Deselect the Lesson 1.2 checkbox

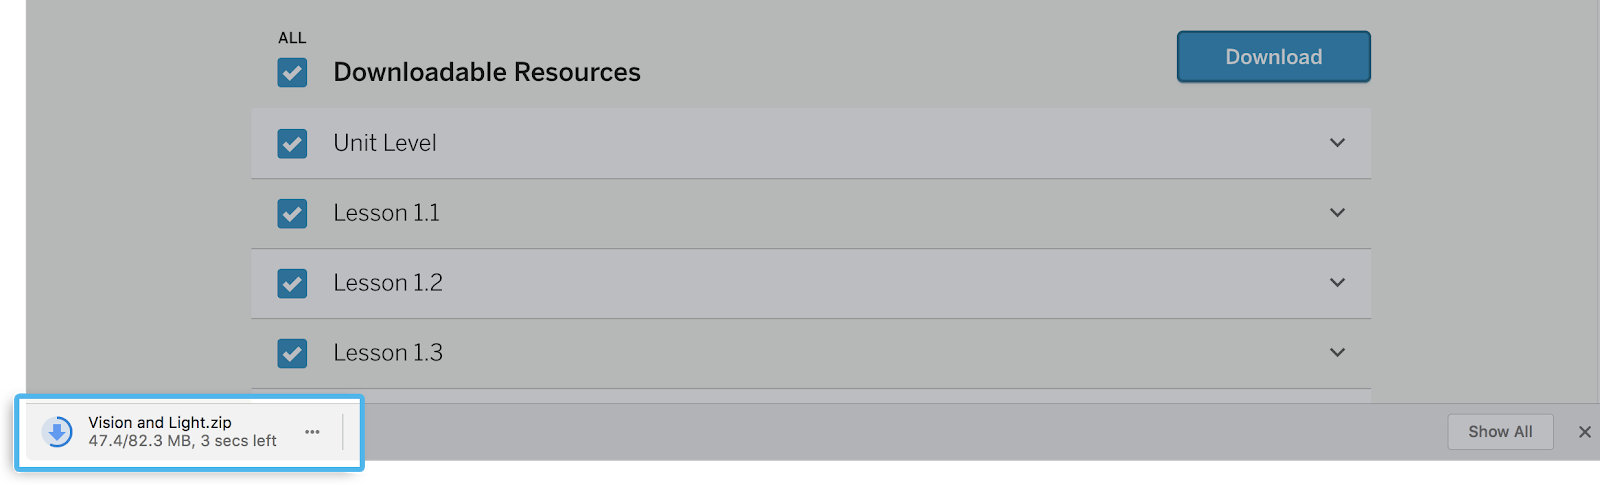(x=292, y=283)
